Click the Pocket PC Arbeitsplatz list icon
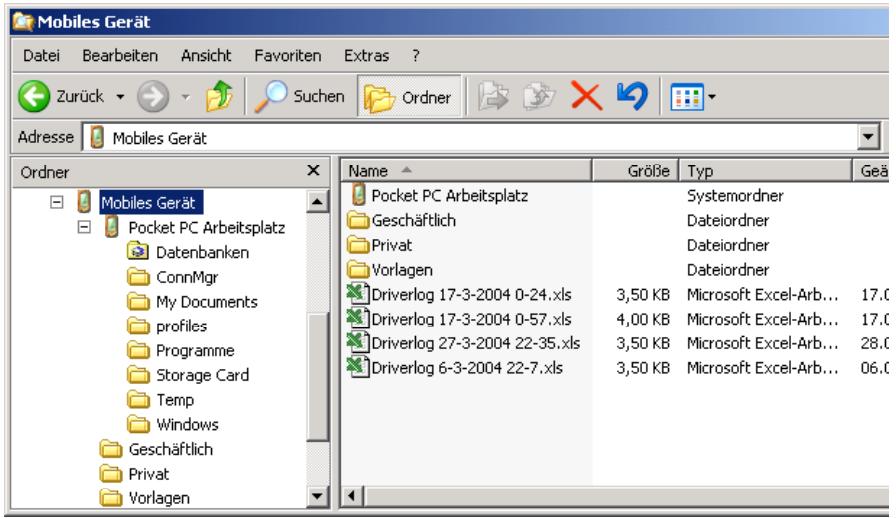Viewport: 896px width, 518px height. click(358, 195)
